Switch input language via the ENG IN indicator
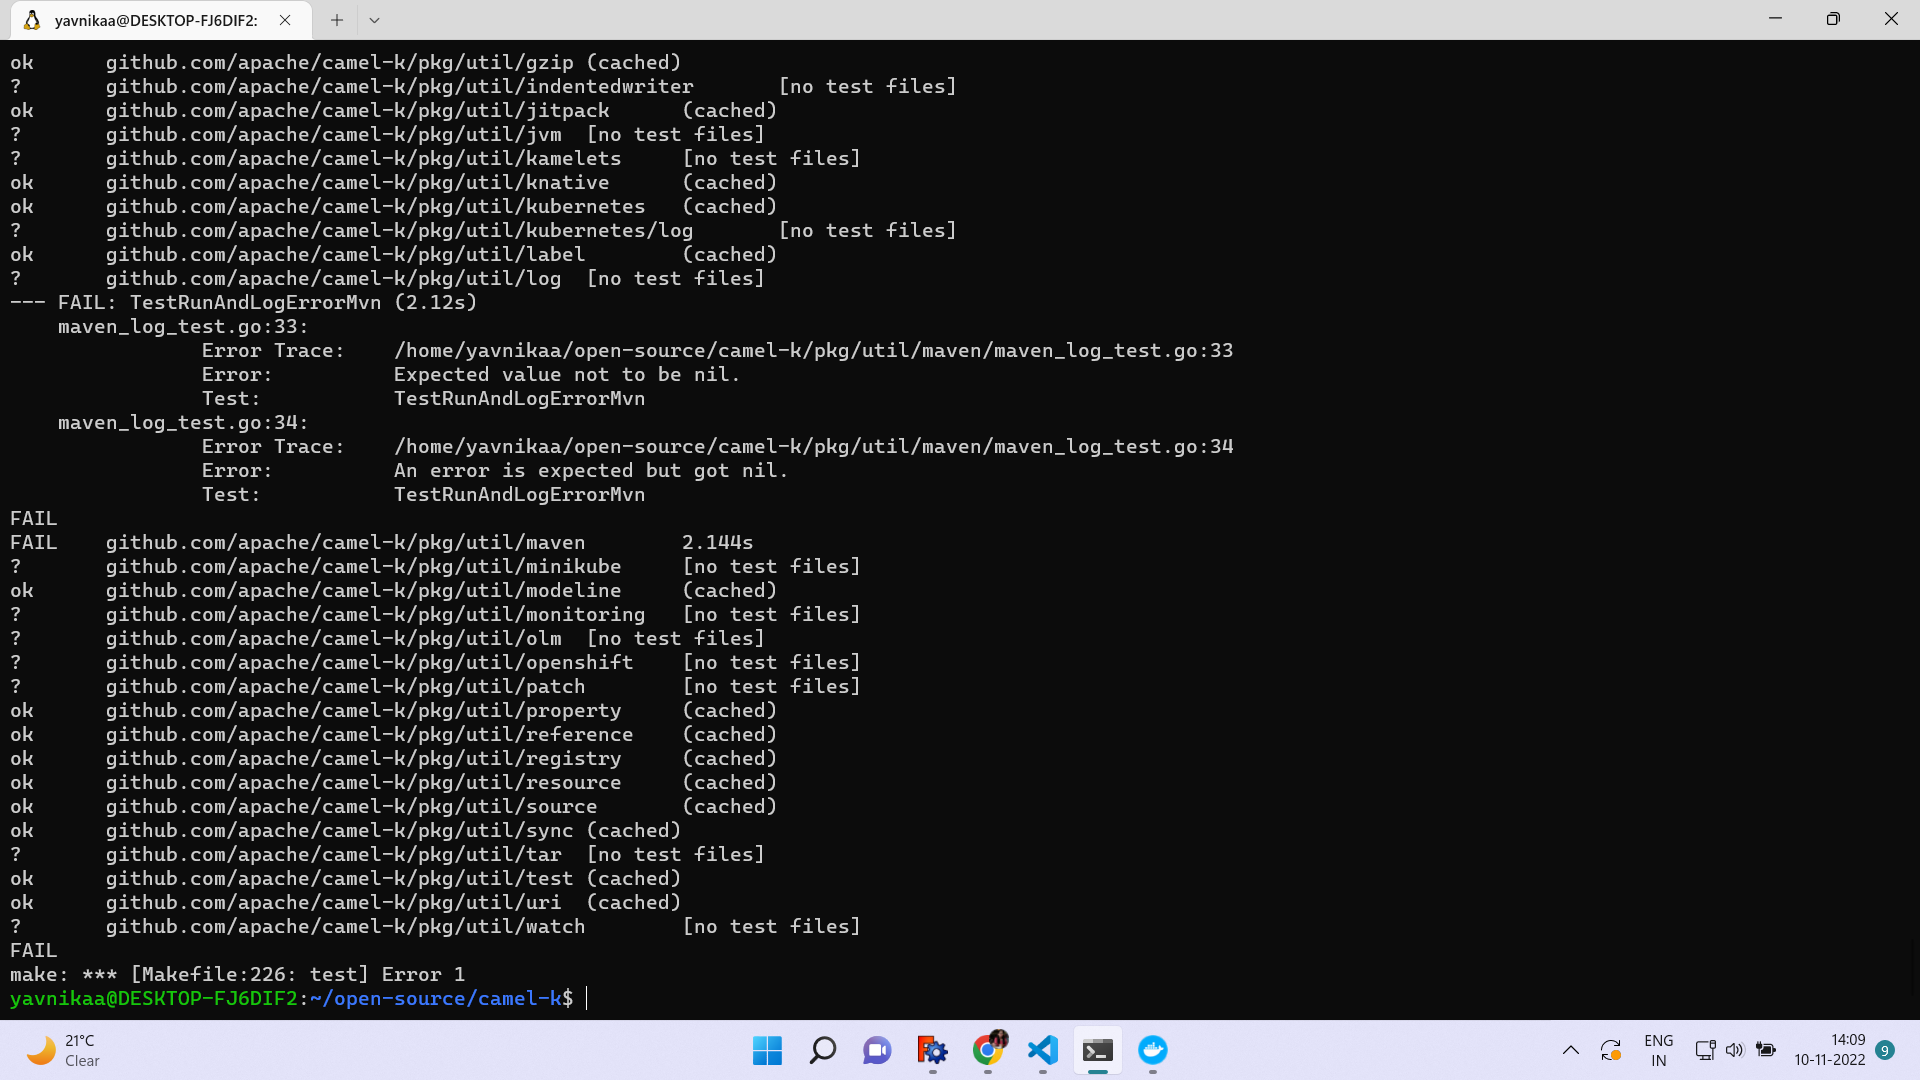Viewport: 1920px width, 1080px height. [1659, 1050]
